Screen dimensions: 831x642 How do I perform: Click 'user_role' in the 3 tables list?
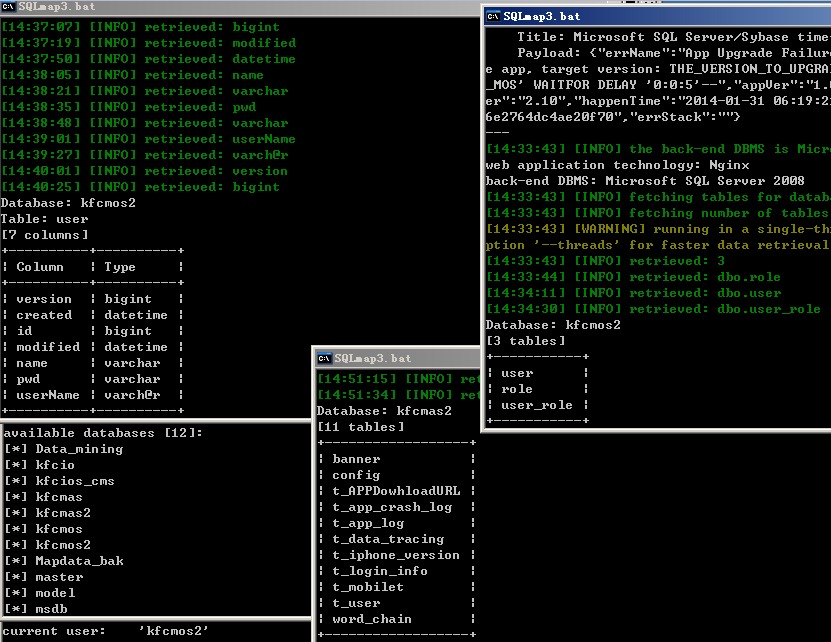tap(537, 405)
